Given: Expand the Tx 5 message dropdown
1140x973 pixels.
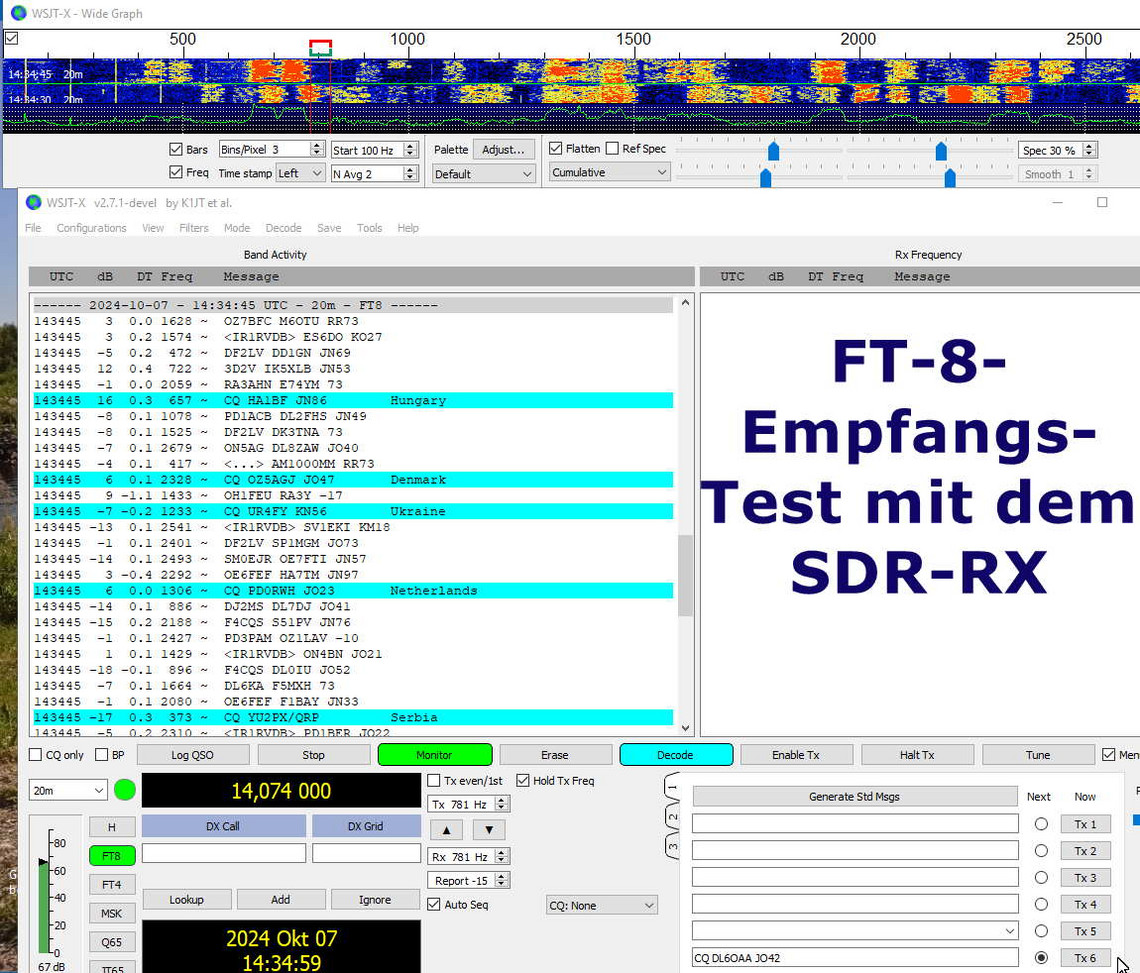Looking at the screenshot, I should pos(1010,931).
